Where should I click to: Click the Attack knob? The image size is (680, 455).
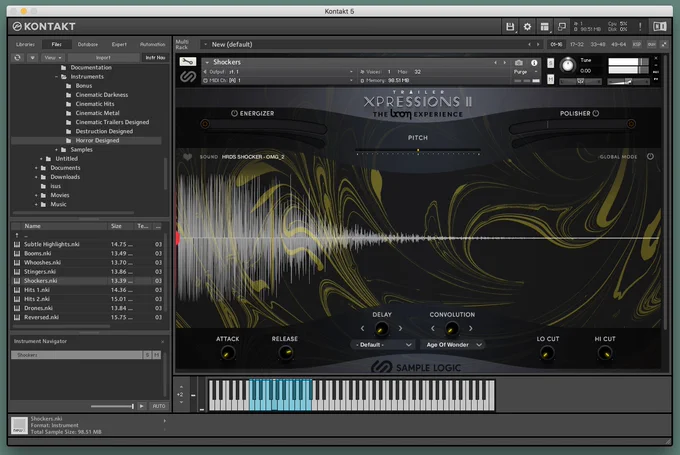pos(227,354)
